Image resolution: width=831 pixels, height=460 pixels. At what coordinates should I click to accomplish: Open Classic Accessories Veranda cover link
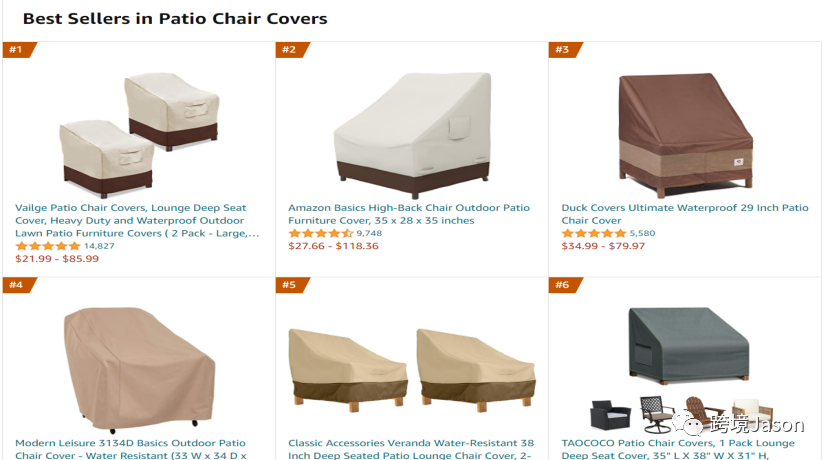411,449
